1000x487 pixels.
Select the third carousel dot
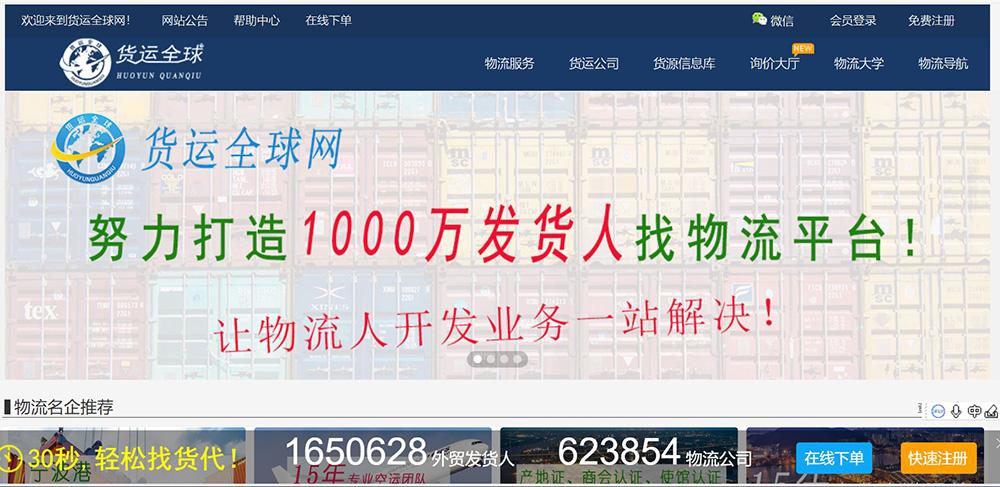point(504,359)
